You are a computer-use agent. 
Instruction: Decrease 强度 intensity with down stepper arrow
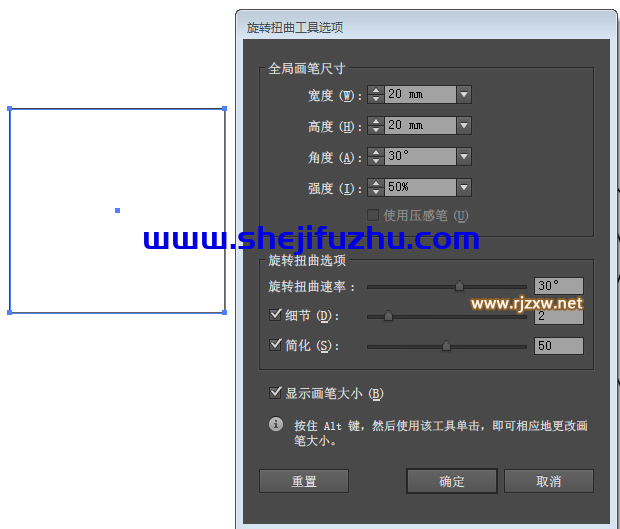(376, 191)
